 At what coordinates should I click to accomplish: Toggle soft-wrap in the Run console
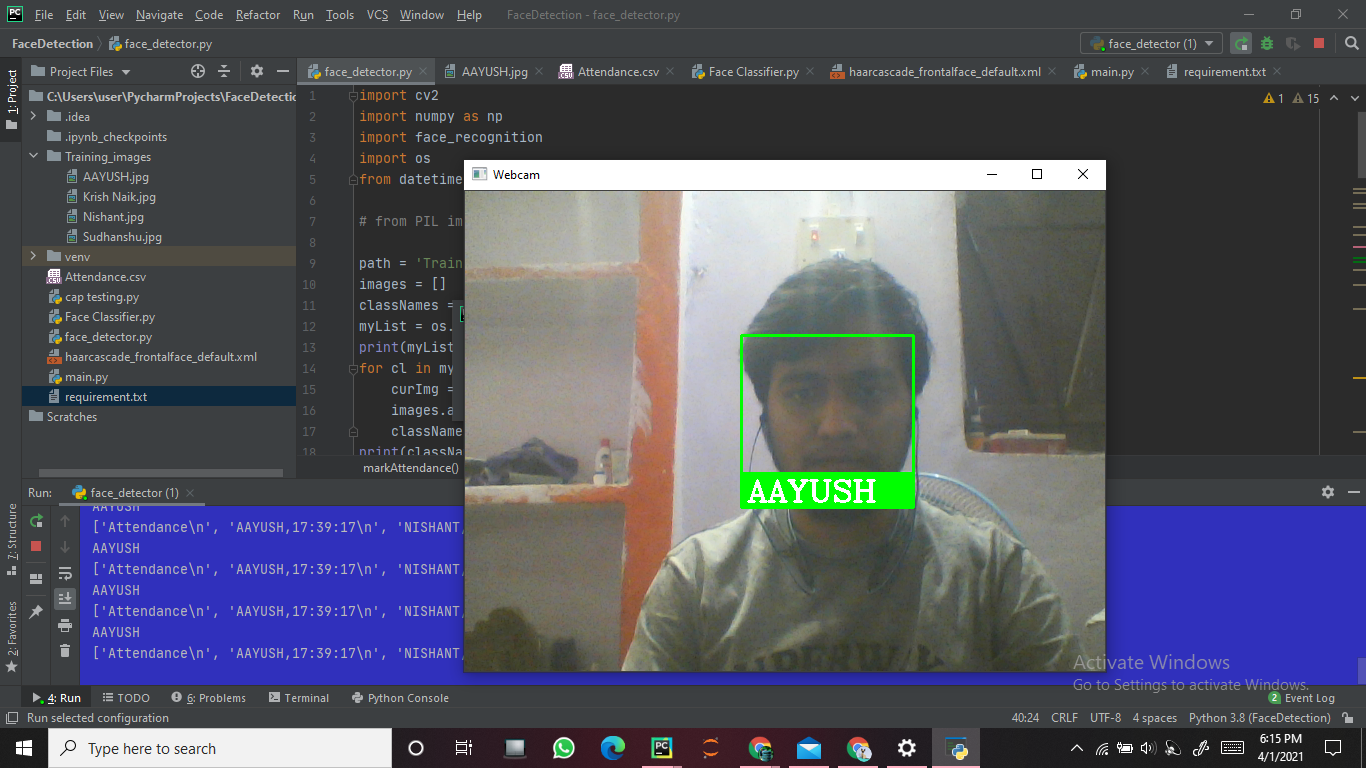(64, 575)
